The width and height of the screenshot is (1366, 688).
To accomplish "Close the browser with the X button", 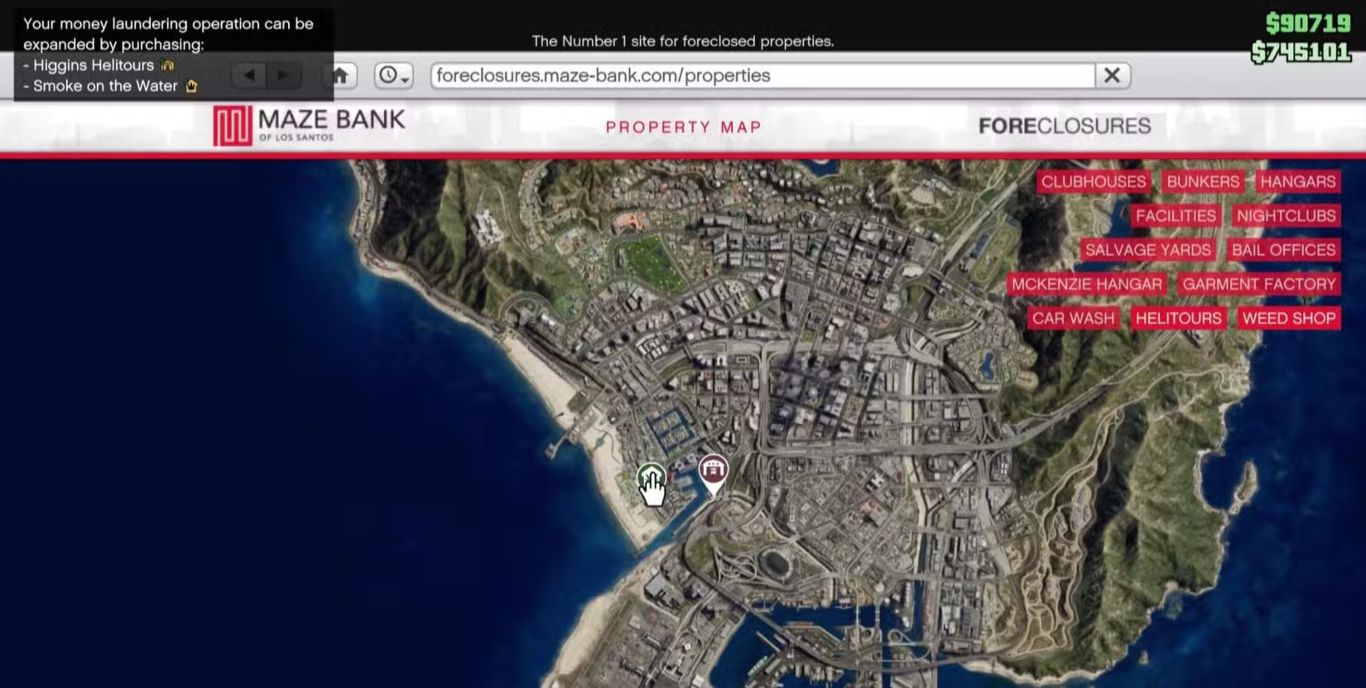I will (1112, 75).
